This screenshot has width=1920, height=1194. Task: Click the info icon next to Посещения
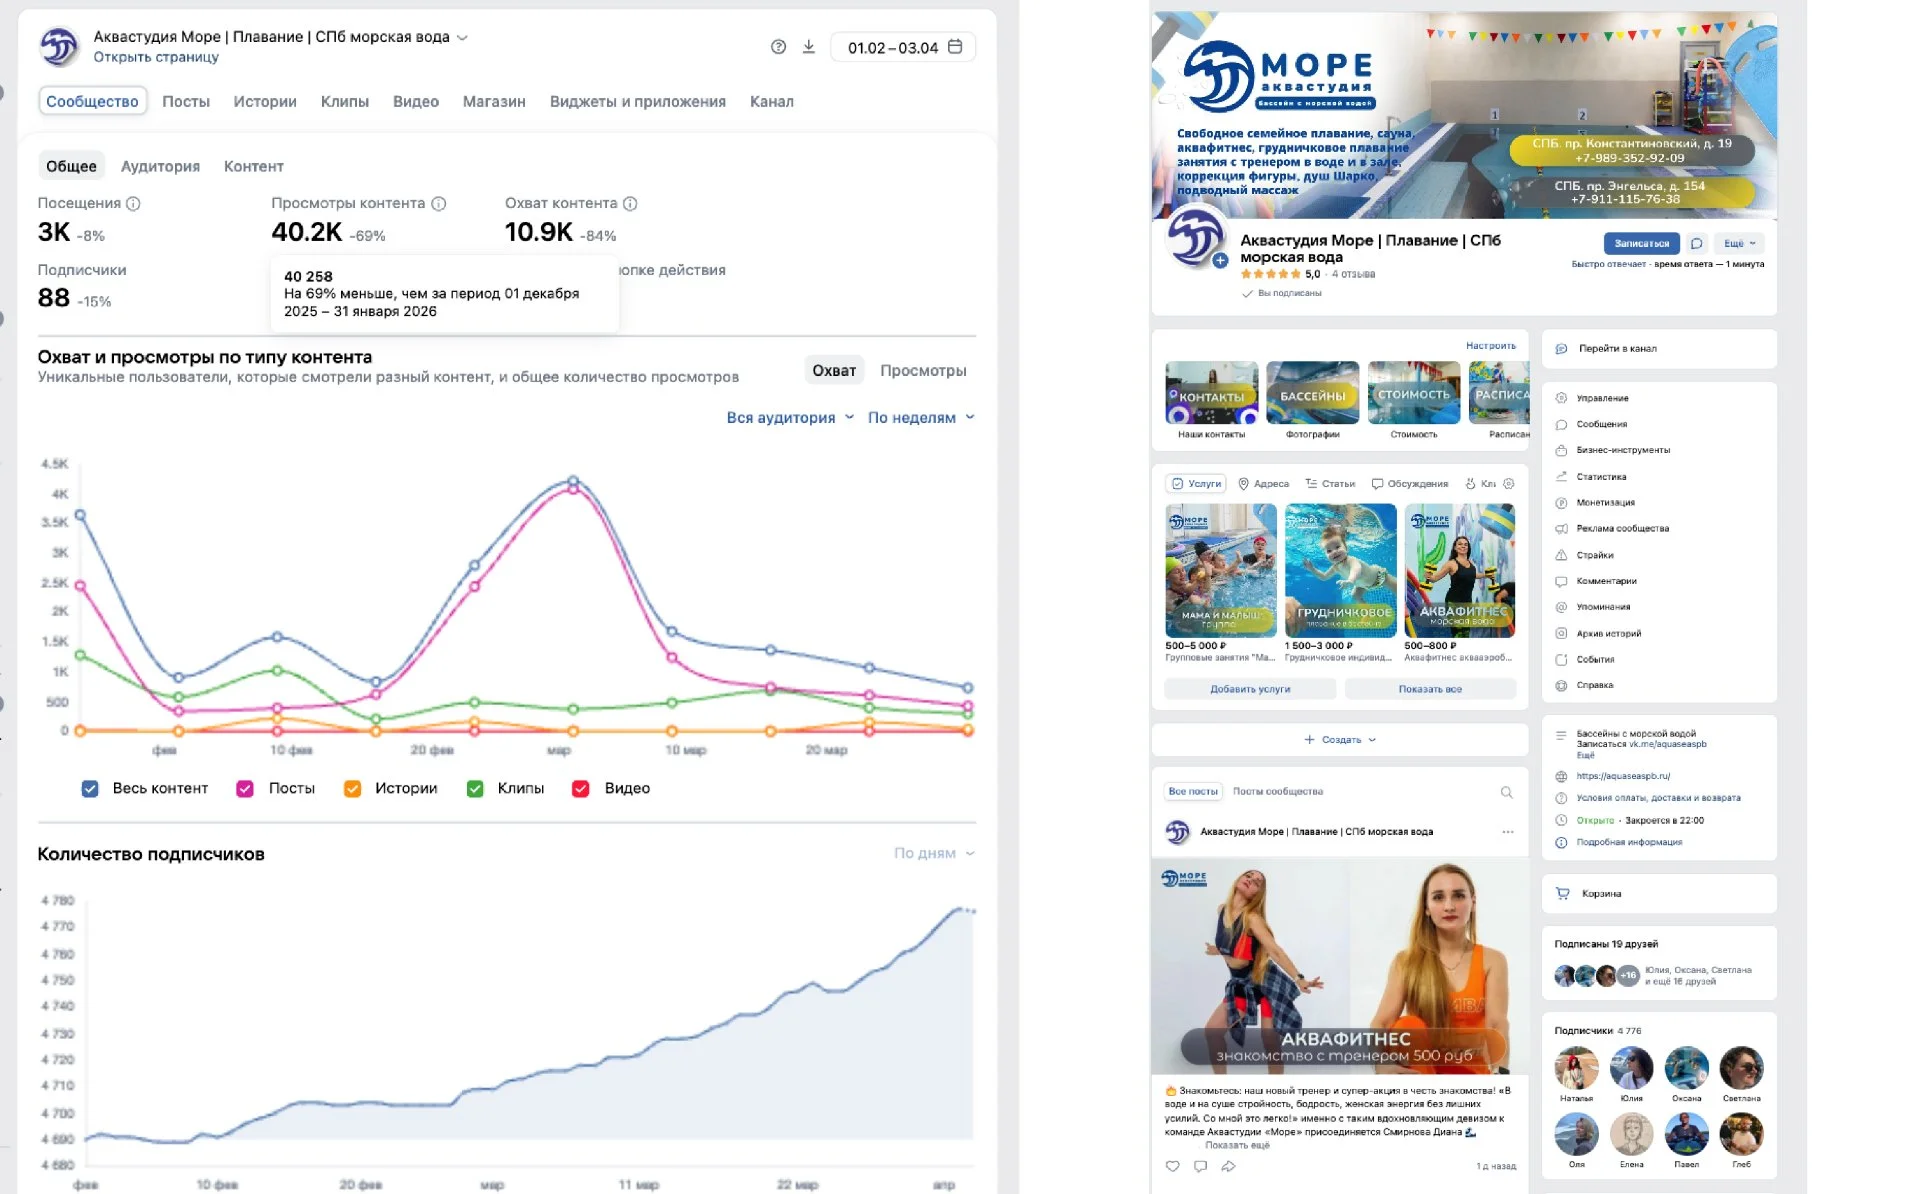133,204
